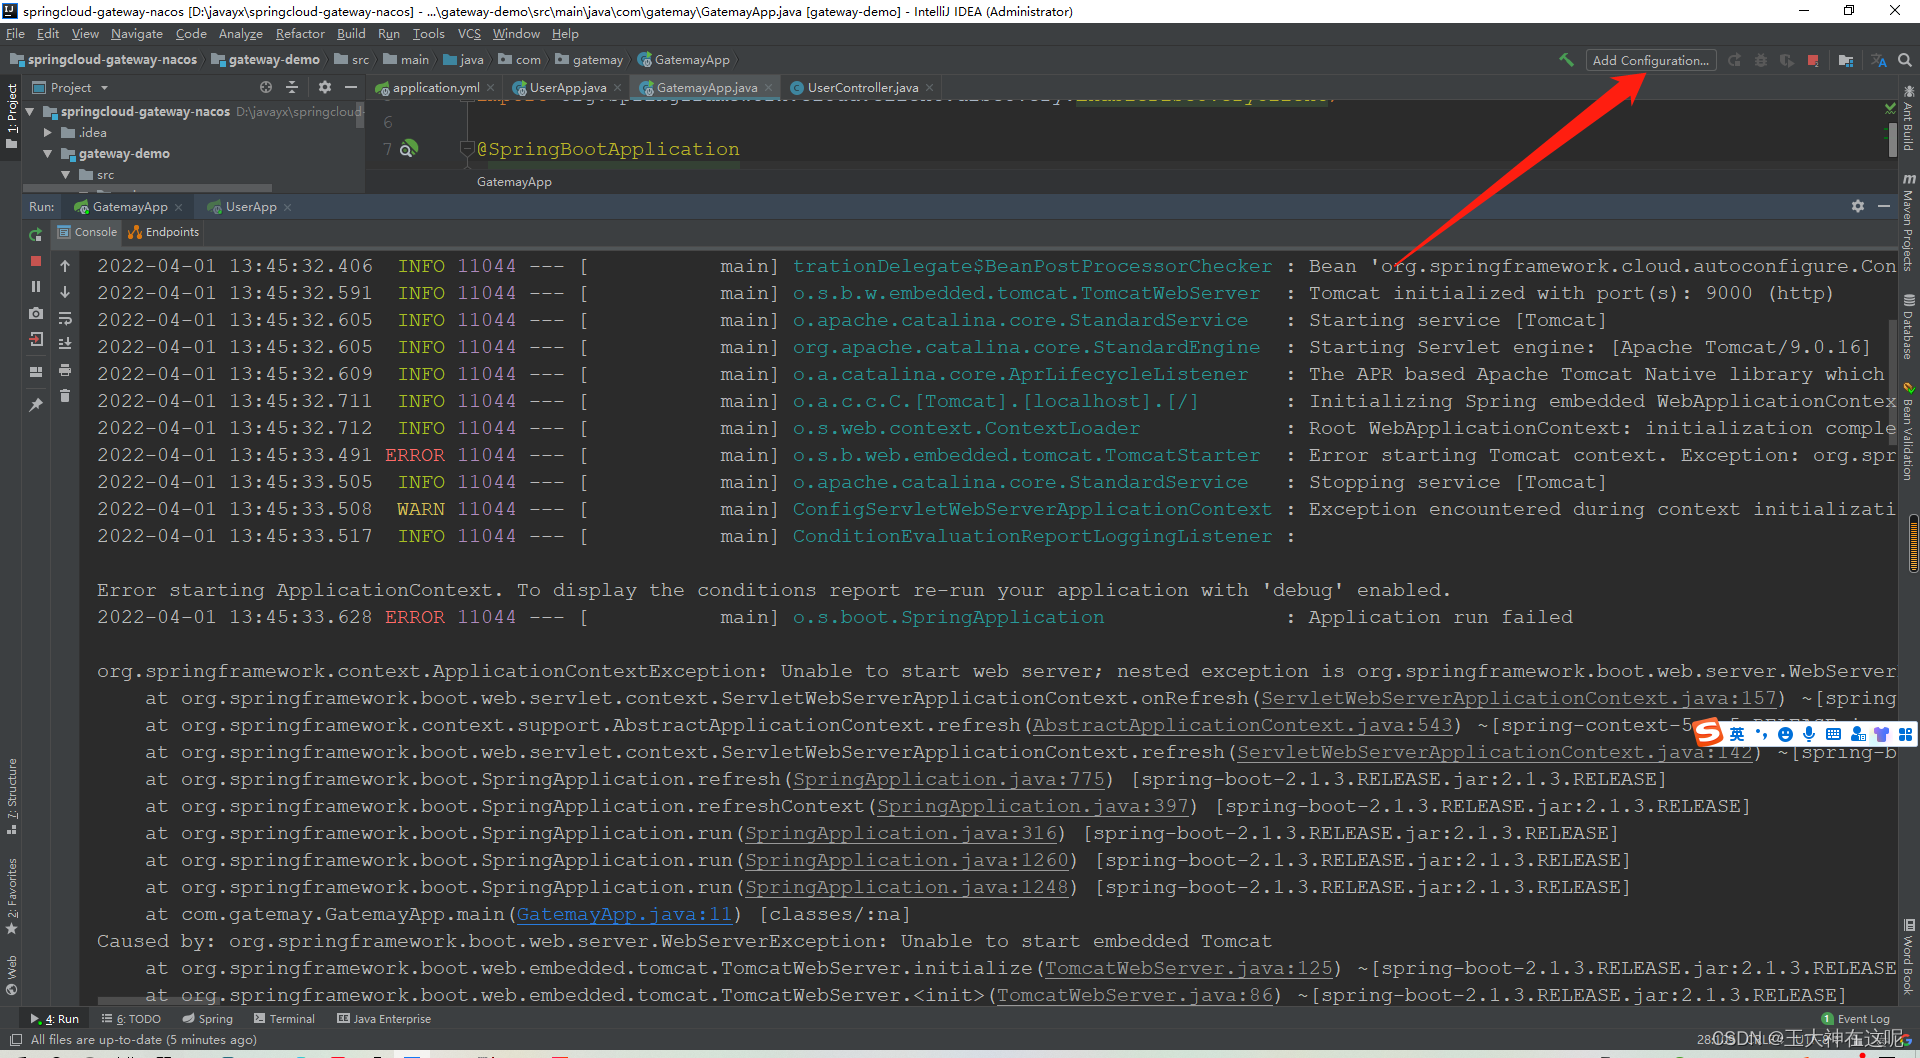Pause output in the Run panel
This screenshot has width=1920, height=1058.
(x=36, y=287)
